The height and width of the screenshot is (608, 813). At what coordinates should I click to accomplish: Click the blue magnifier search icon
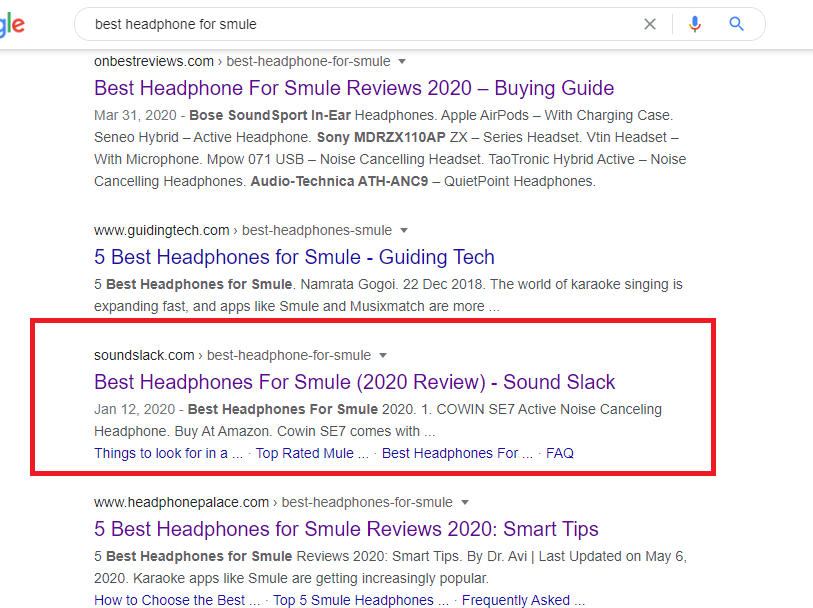click(736, 24)
